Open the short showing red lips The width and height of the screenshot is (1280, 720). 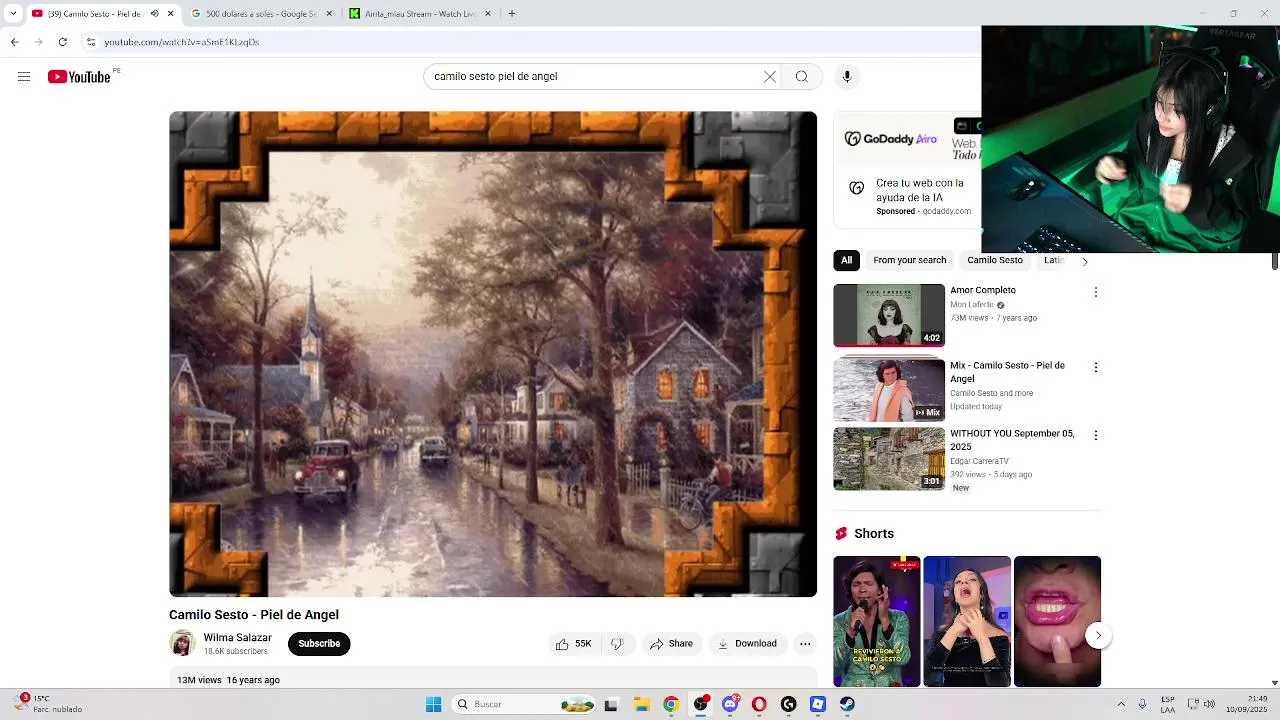(x=1057, y=621)
